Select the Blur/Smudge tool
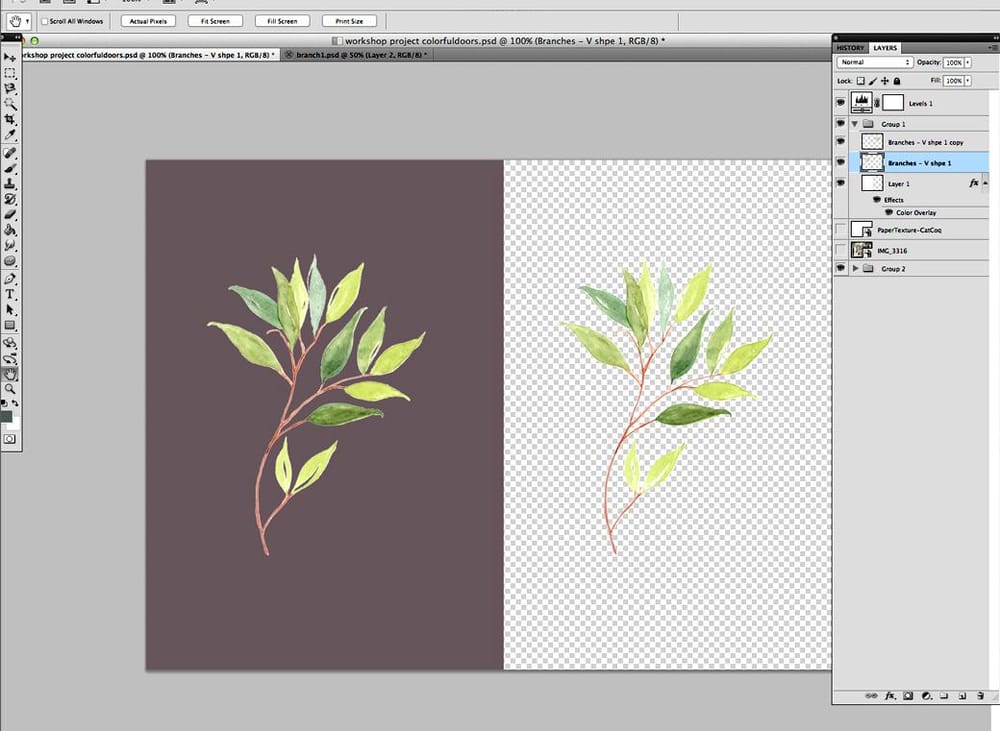The width and height of the screenshot is (1000, 731). pyautogui.click(x=10, y=245)
